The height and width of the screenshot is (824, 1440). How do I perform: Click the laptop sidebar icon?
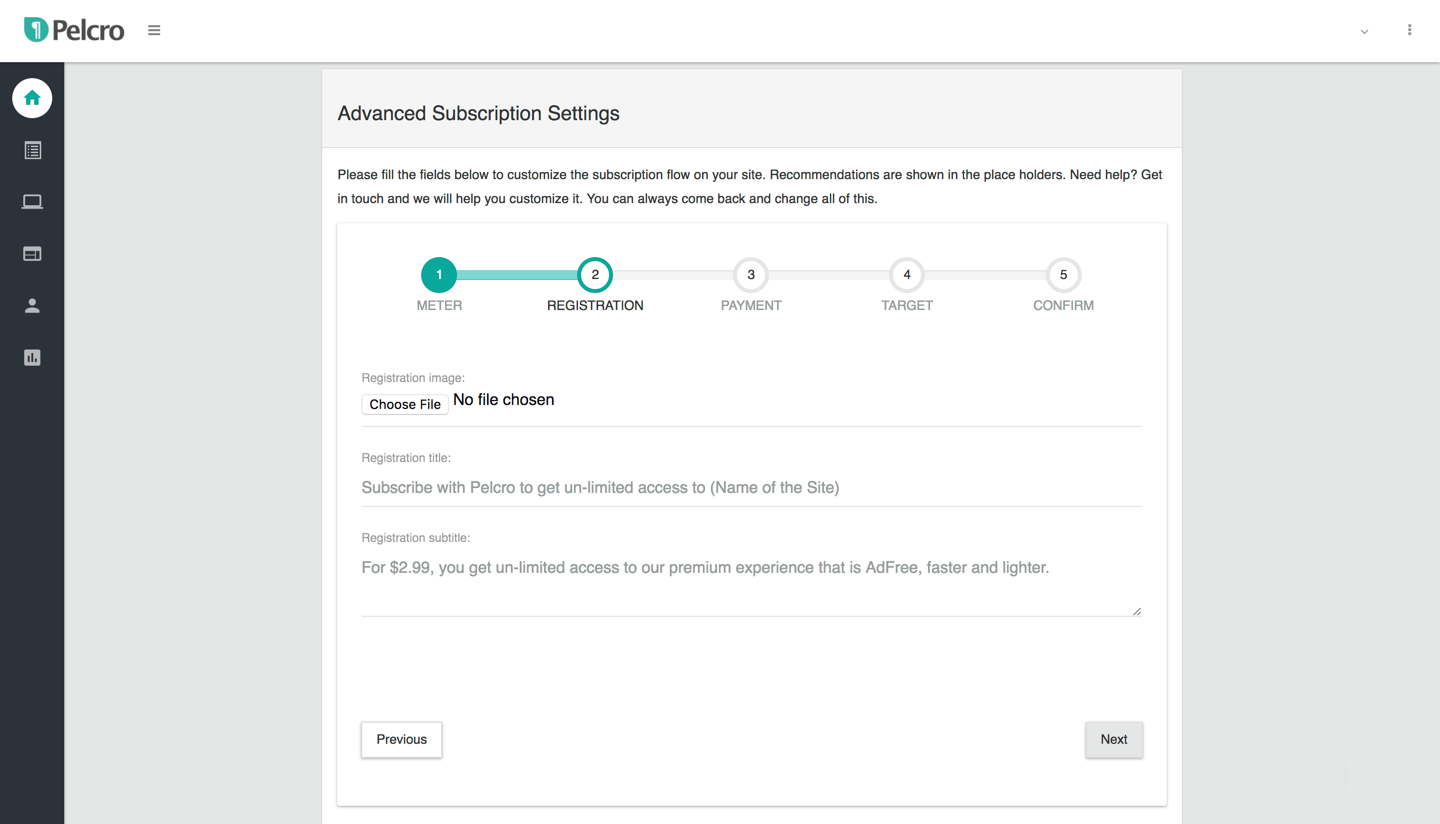tap(32, 201)
